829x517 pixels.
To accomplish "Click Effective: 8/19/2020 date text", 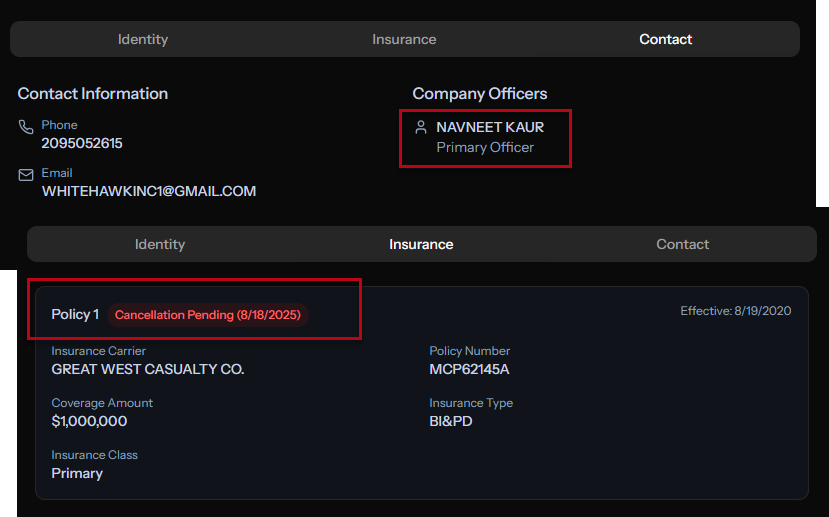I will tap(736, 311).
